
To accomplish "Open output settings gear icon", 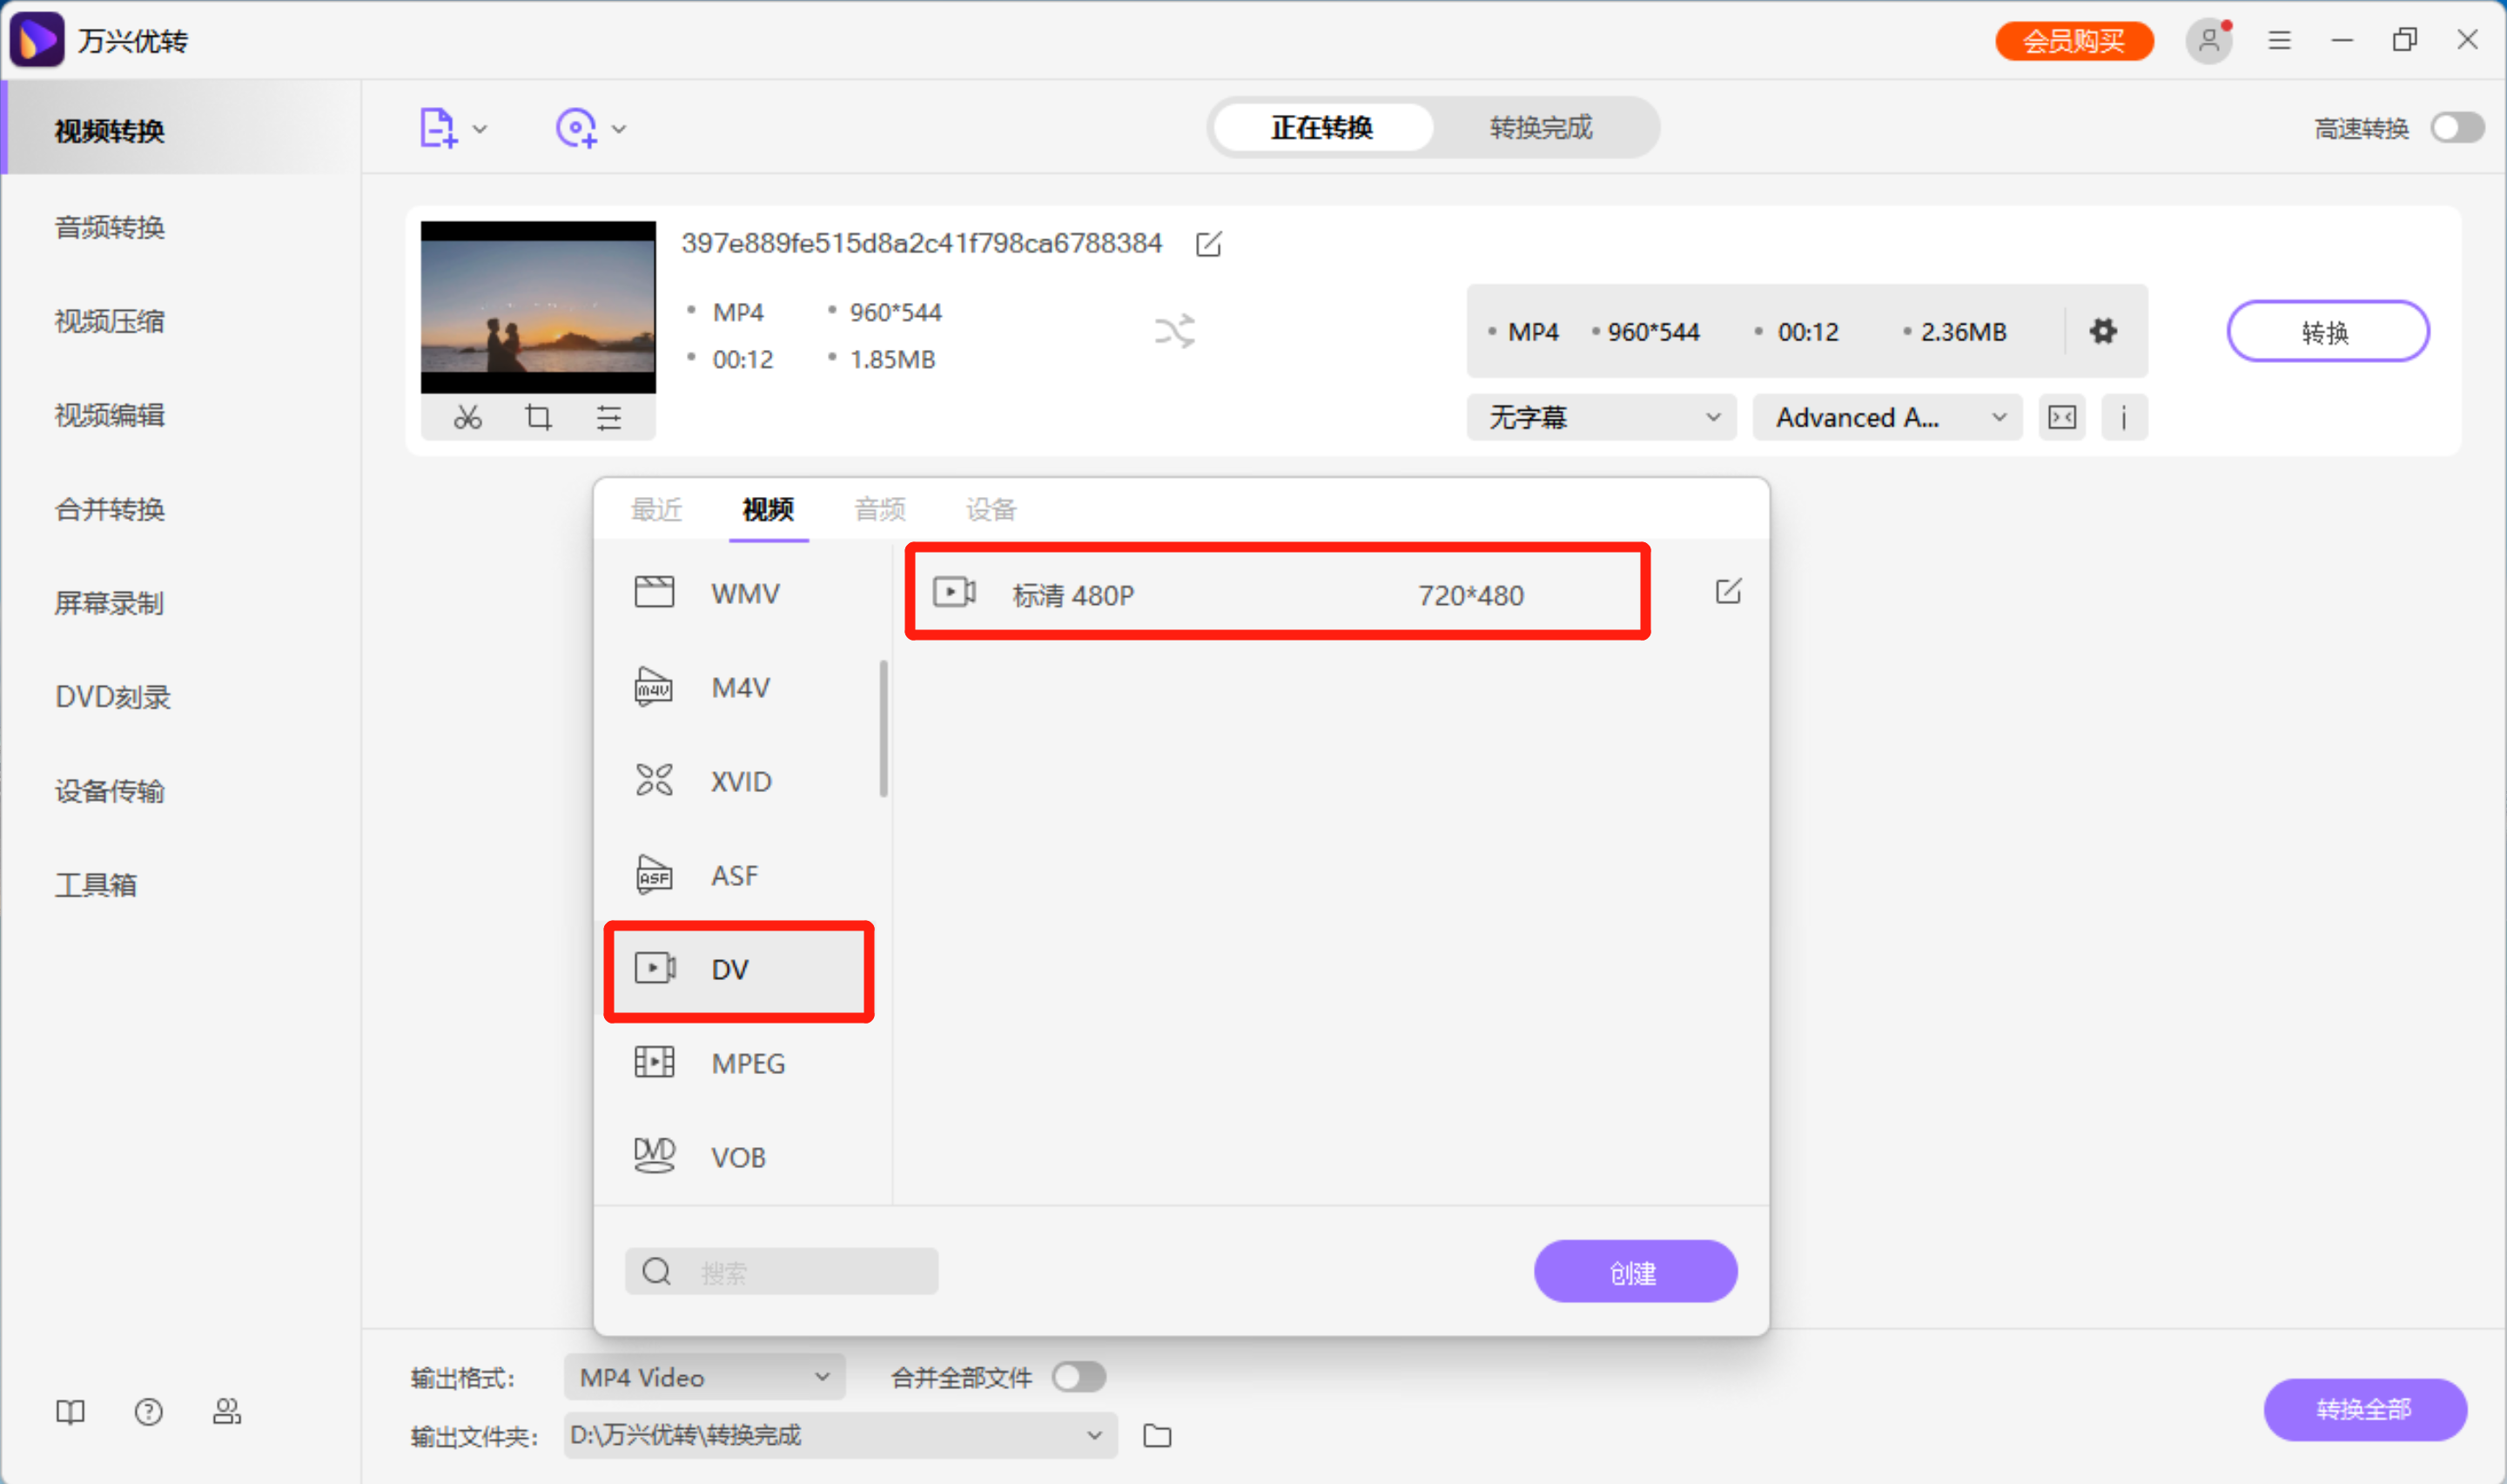I will click(x=2102, y=331).
